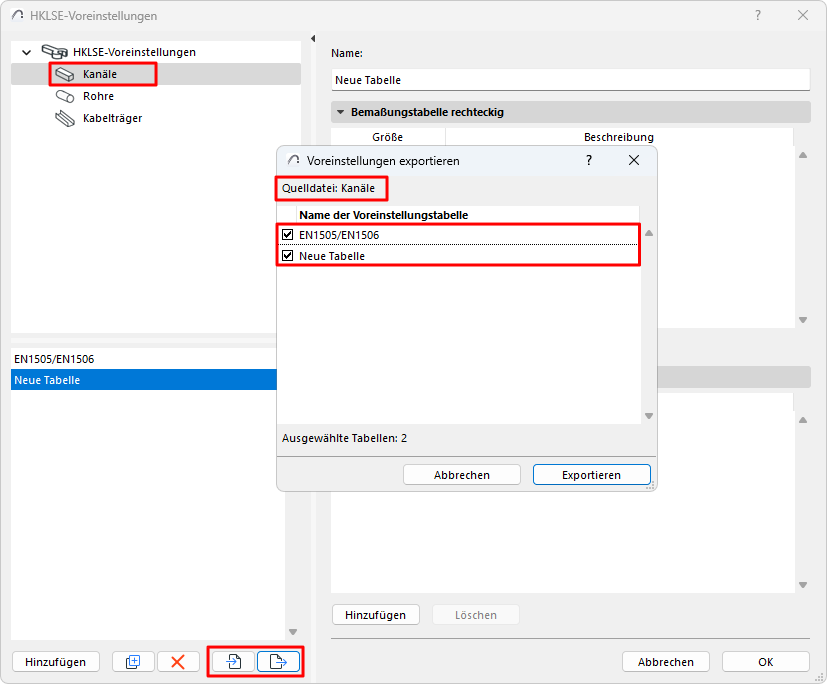
Task: Close the Voreinstellungen exportieren dialog
Action: tap(634, 160)
